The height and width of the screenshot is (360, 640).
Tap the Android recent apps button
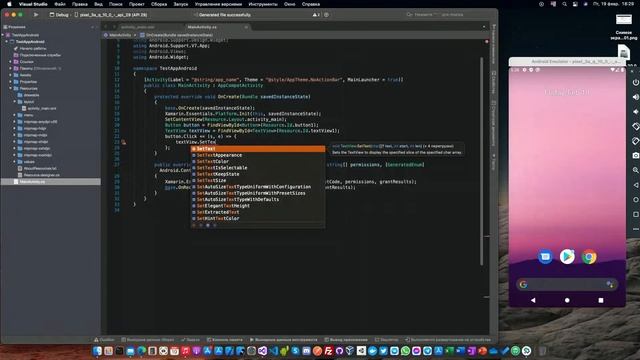(601, 300)
